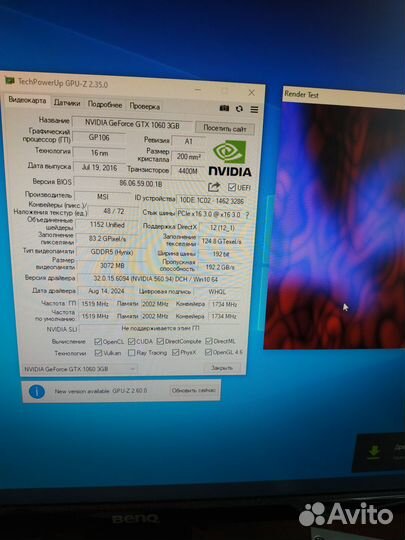Close the GPU-Z window
This screenshot has width=405, height=540.
click(252, 93)
